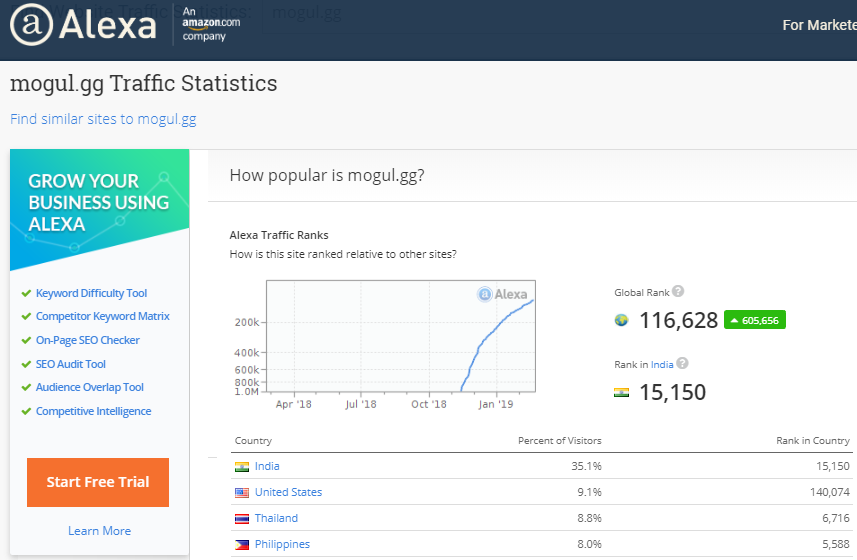Screen dimensions: 857x560
Task: Open the India link next to Rank in
Action: coord(662,364)
